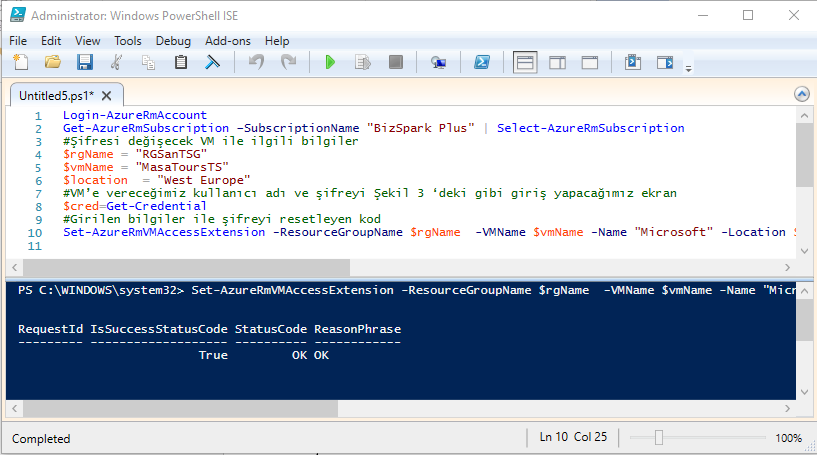
Task: Select the Untitled5.ps1 tab
Action: [56, 96]
